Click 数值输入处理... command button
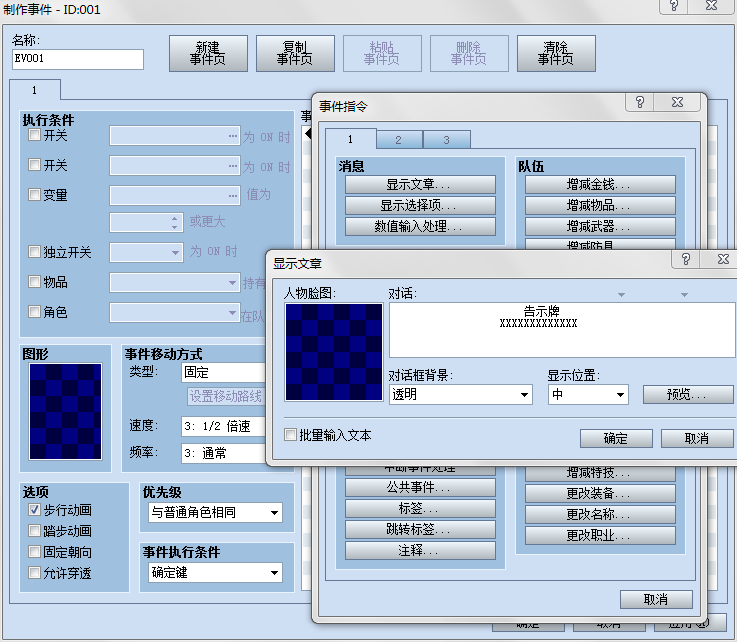Screen dimensions: 737x642 coord(420,226)
